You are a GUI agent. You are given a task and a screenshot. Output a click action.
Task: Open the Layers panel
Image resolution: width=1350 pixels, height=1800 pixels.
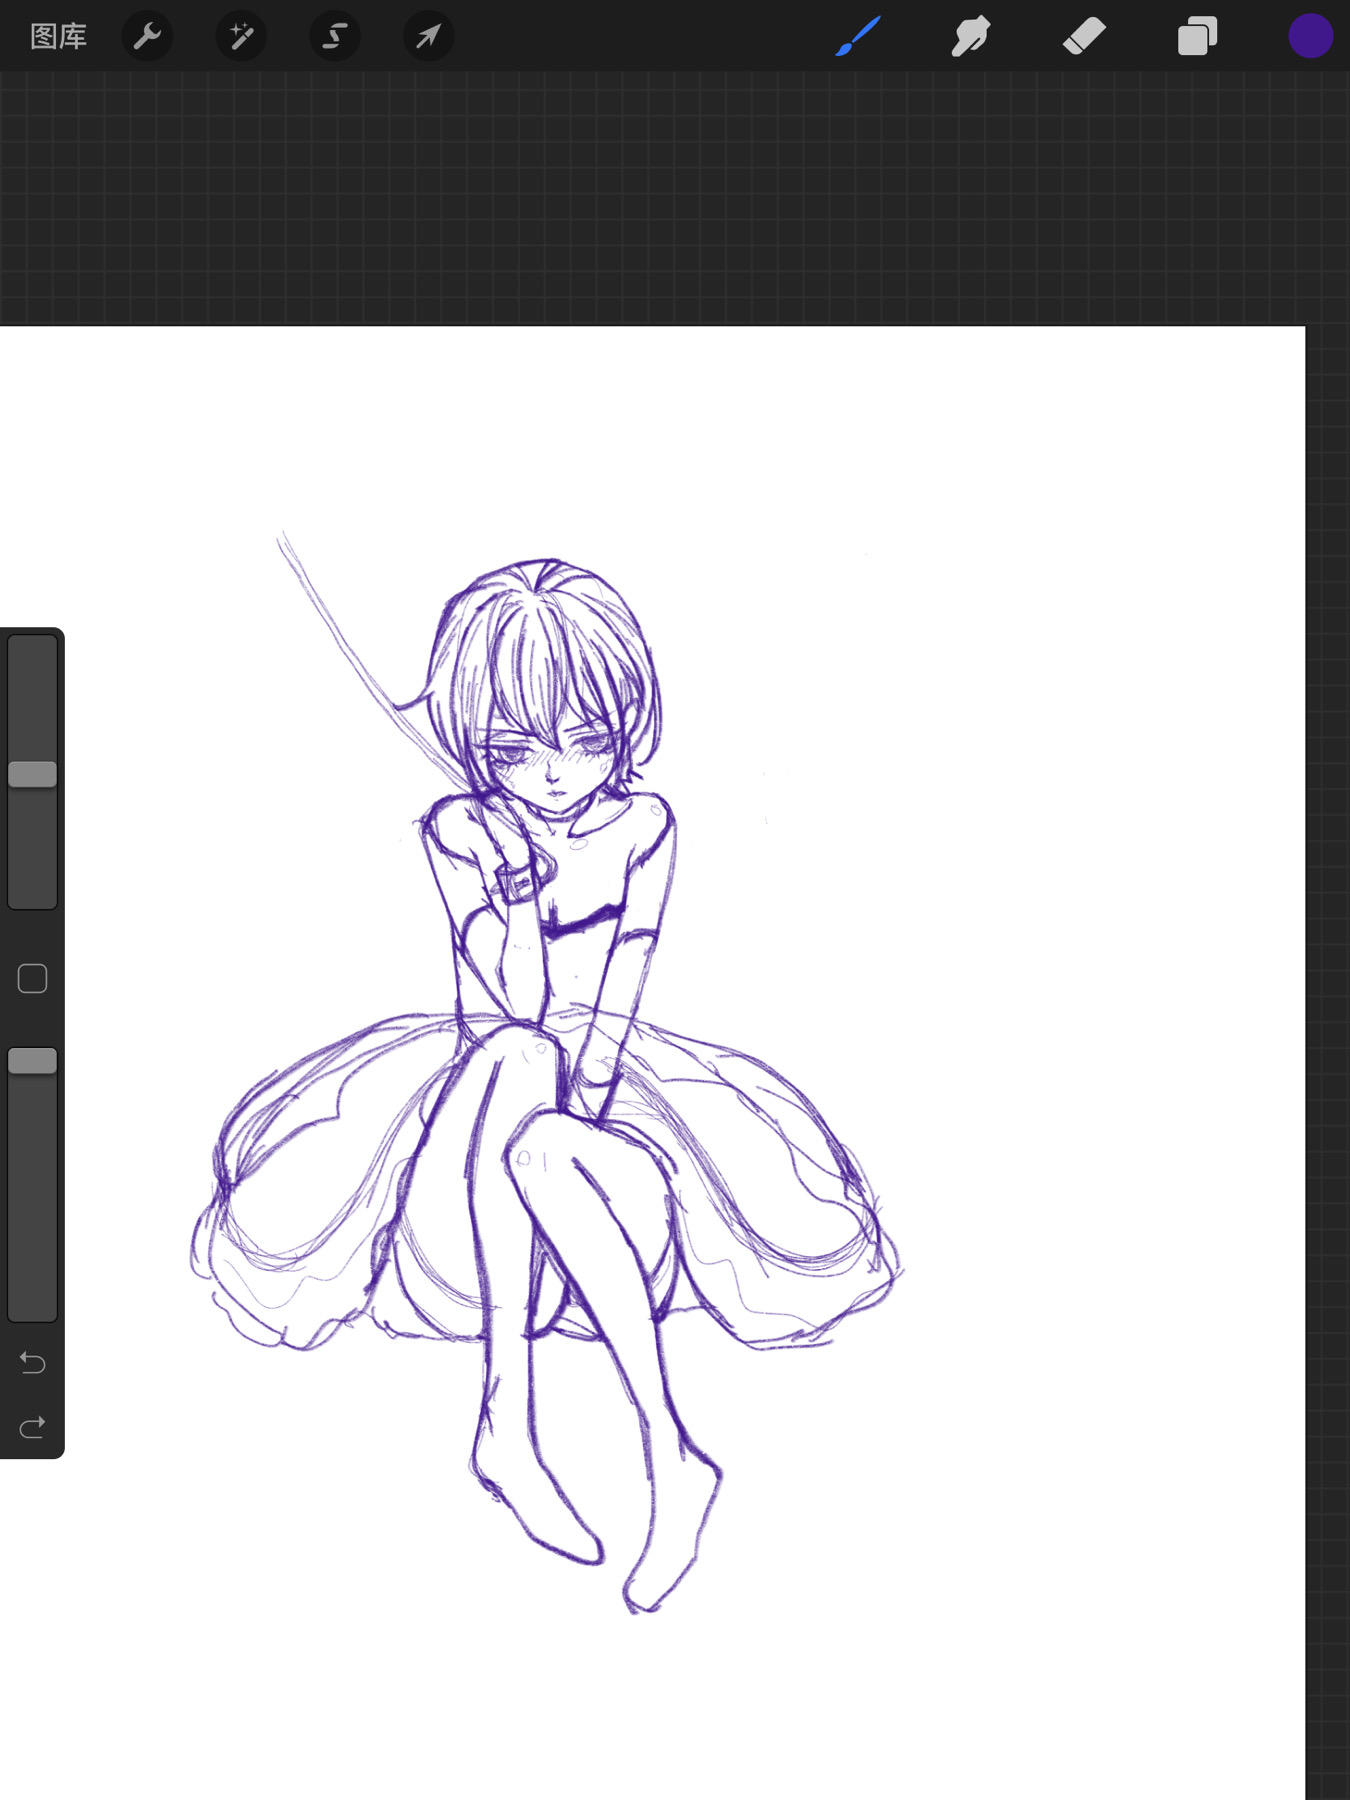[x=1197, y=36]
